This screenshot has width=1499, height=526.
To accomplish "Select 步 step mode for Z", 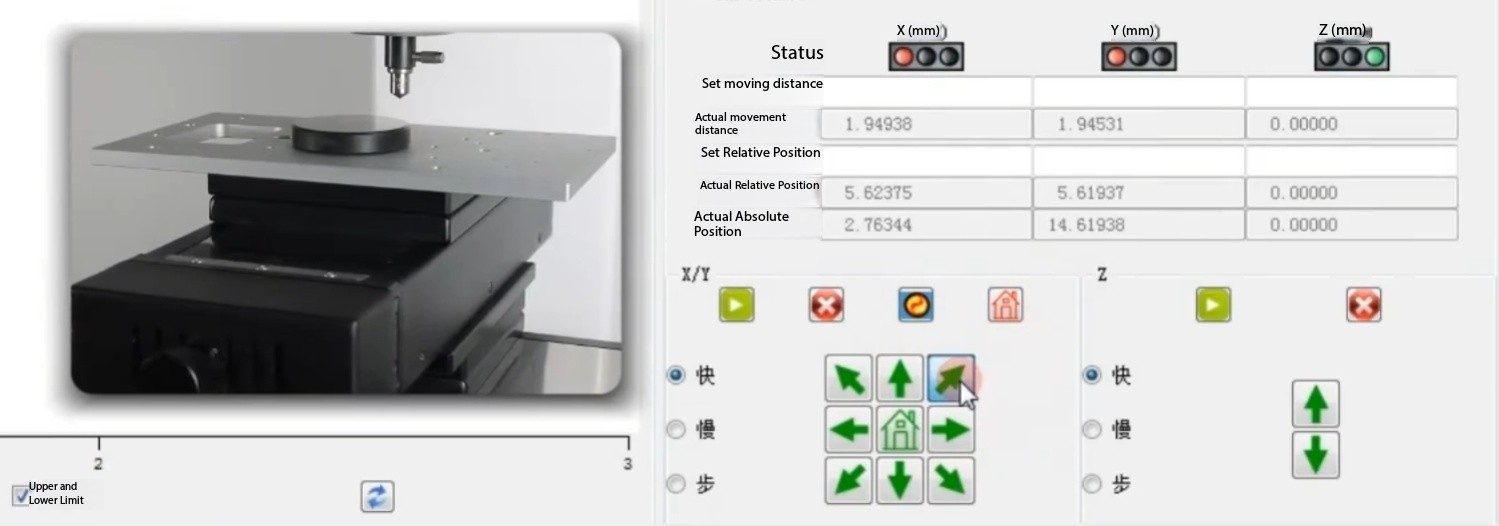I will click(1092, 483).
